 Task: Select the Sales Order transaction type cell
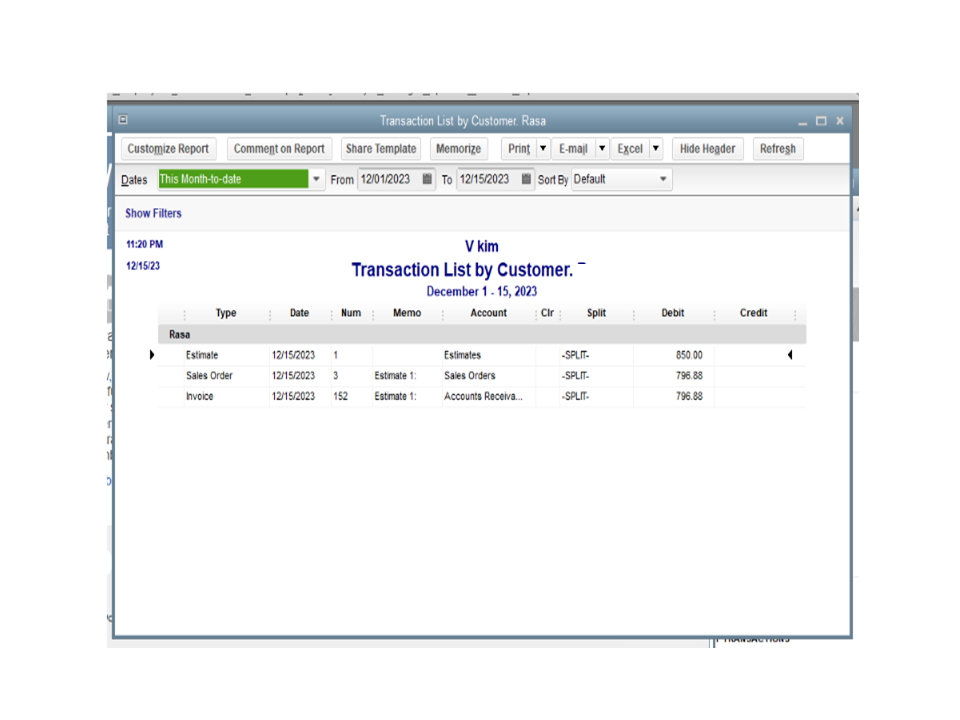pyautogui.click(x=209, y=375)
